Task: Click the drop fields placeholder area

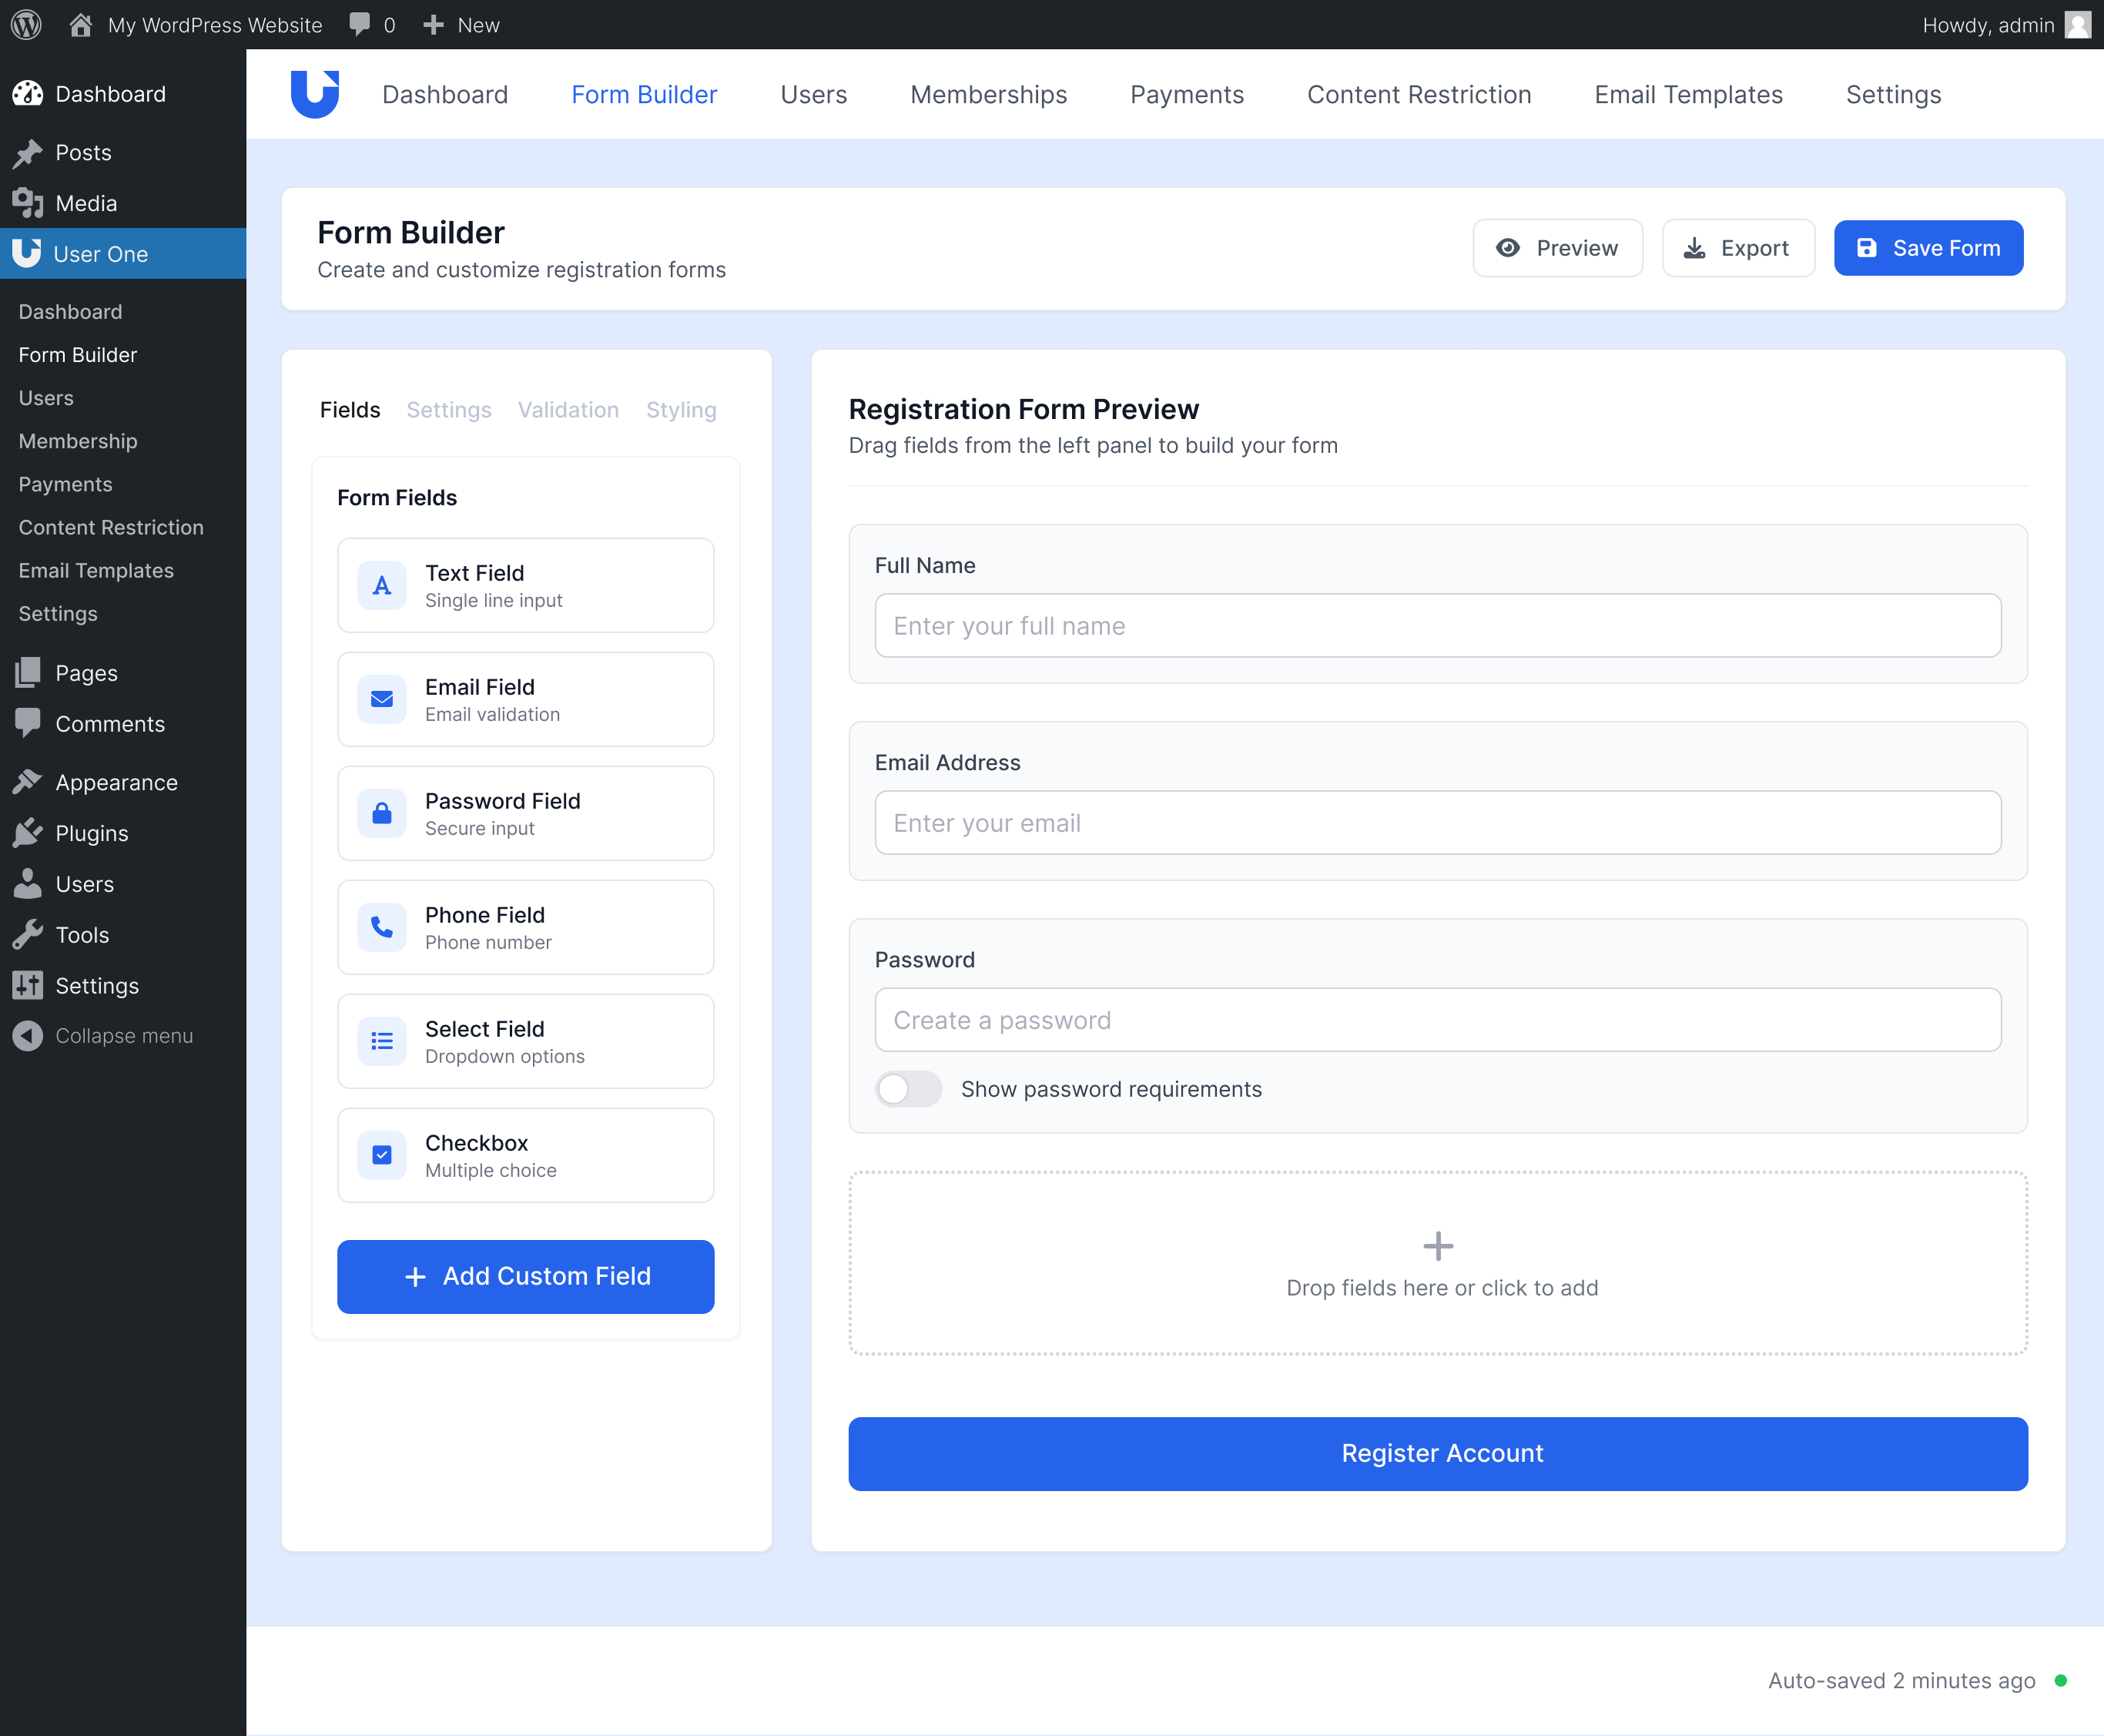Action: pyautogui.click(x=1440, y=1263)
